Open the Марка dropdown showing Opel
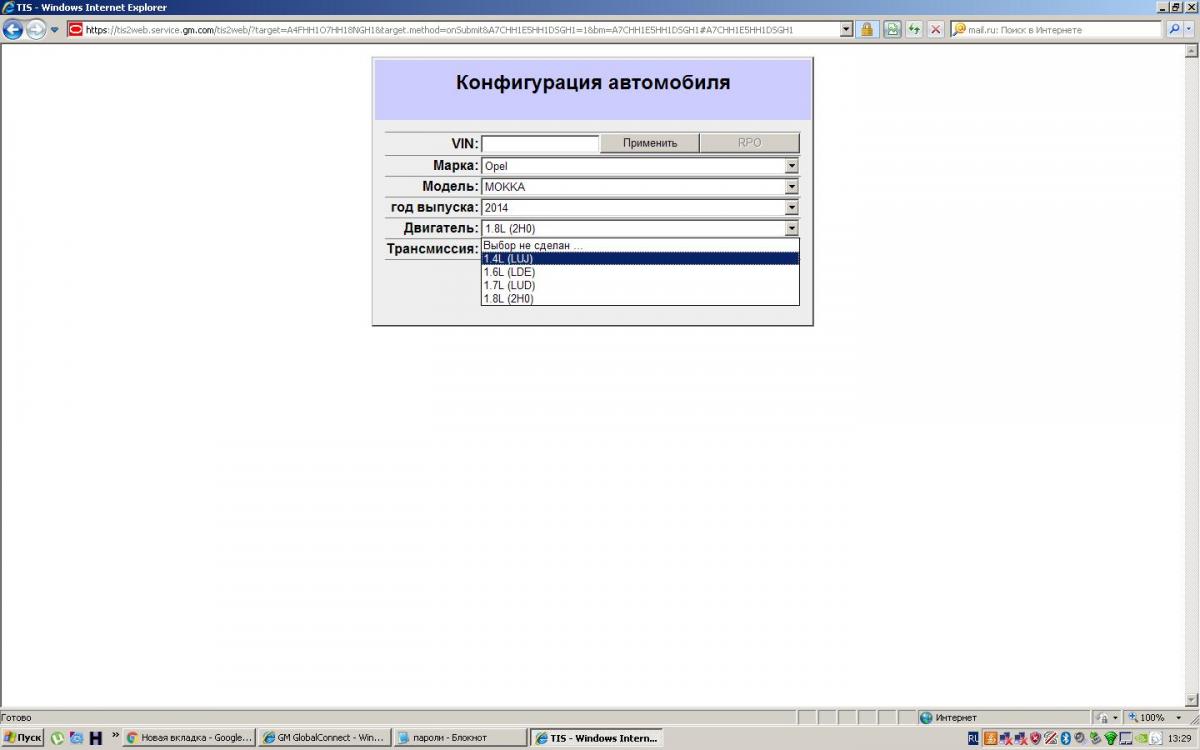 (640, 166)
